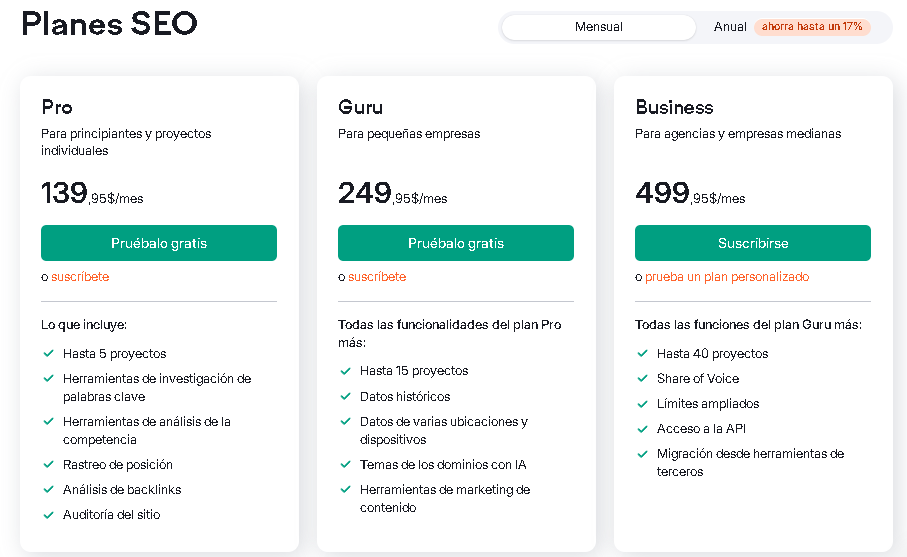Click Suscribirse on the Business plan
Image resolution: width=907 pixels, height=557 pixels.
coord(753,243)
